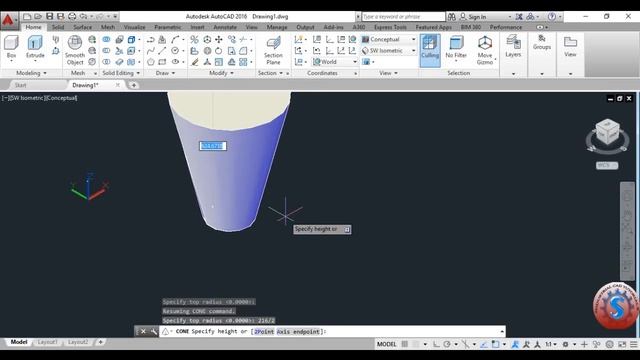640x360 pixels.
Task: Toggle the Culling selection button
Action: [430, 50]
